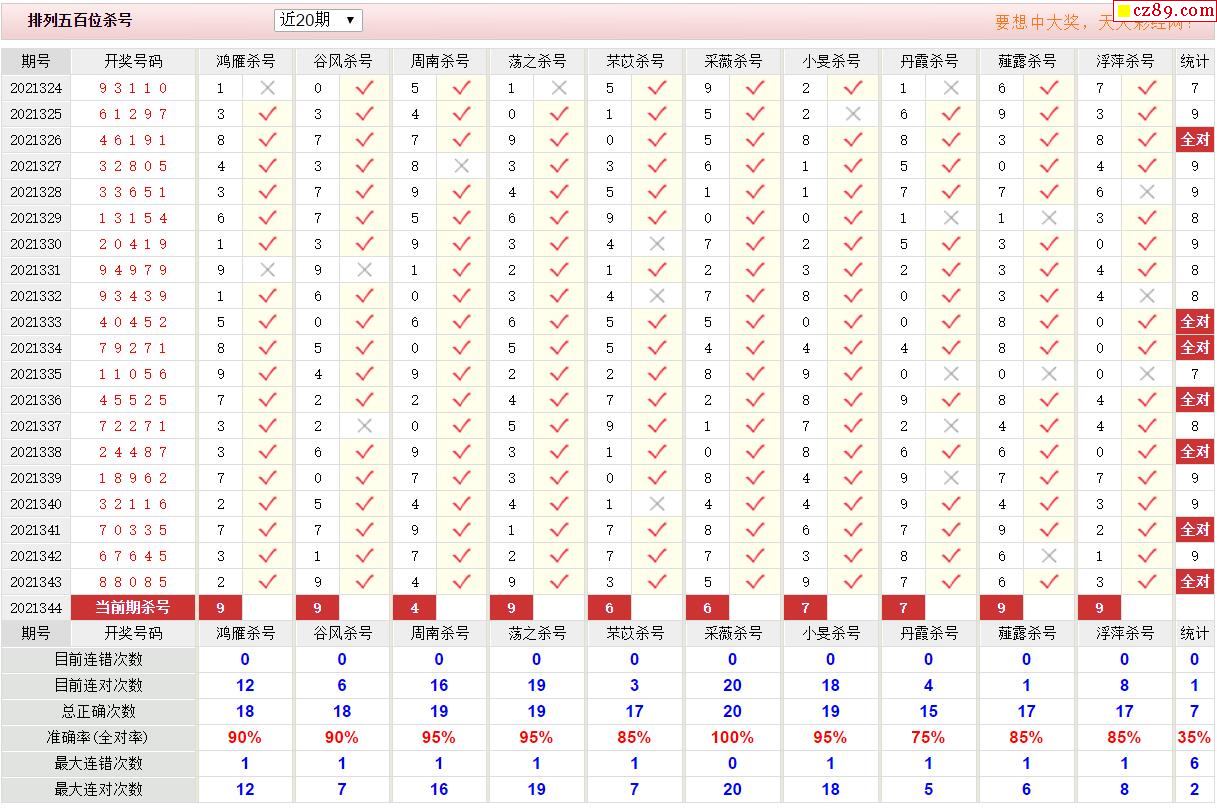
Task: Click the 全对 badge in row 2021338
Action: click(1195, 452)
